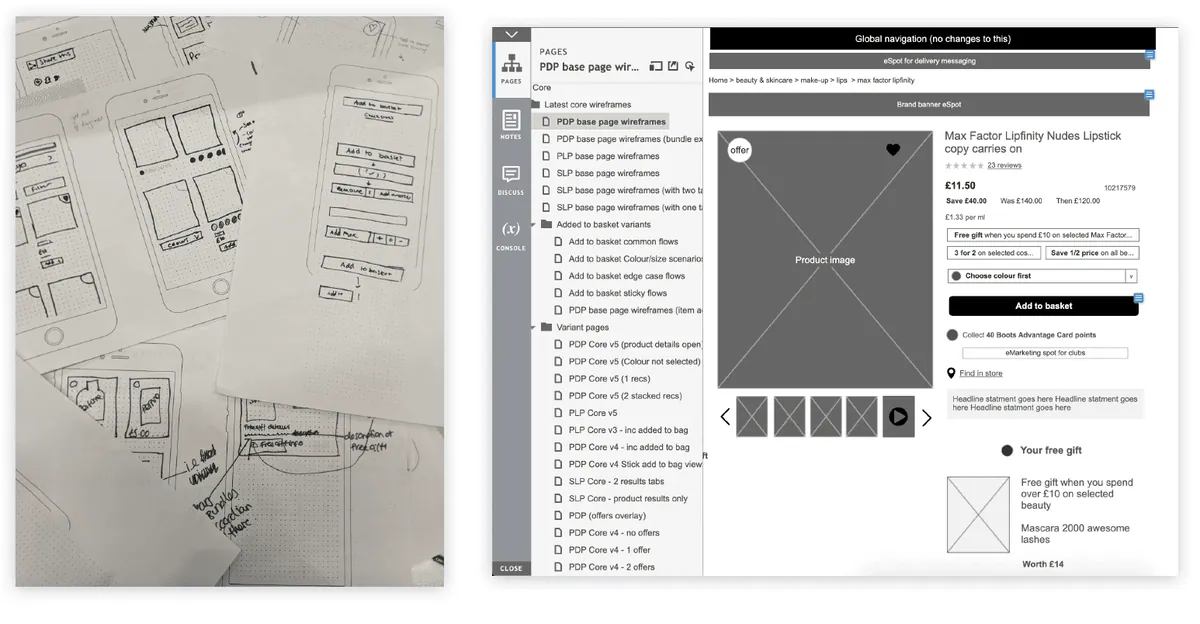
Task: Open Choose colour first dropdown
Action: pyautogui.click(x=1042, y=276)
